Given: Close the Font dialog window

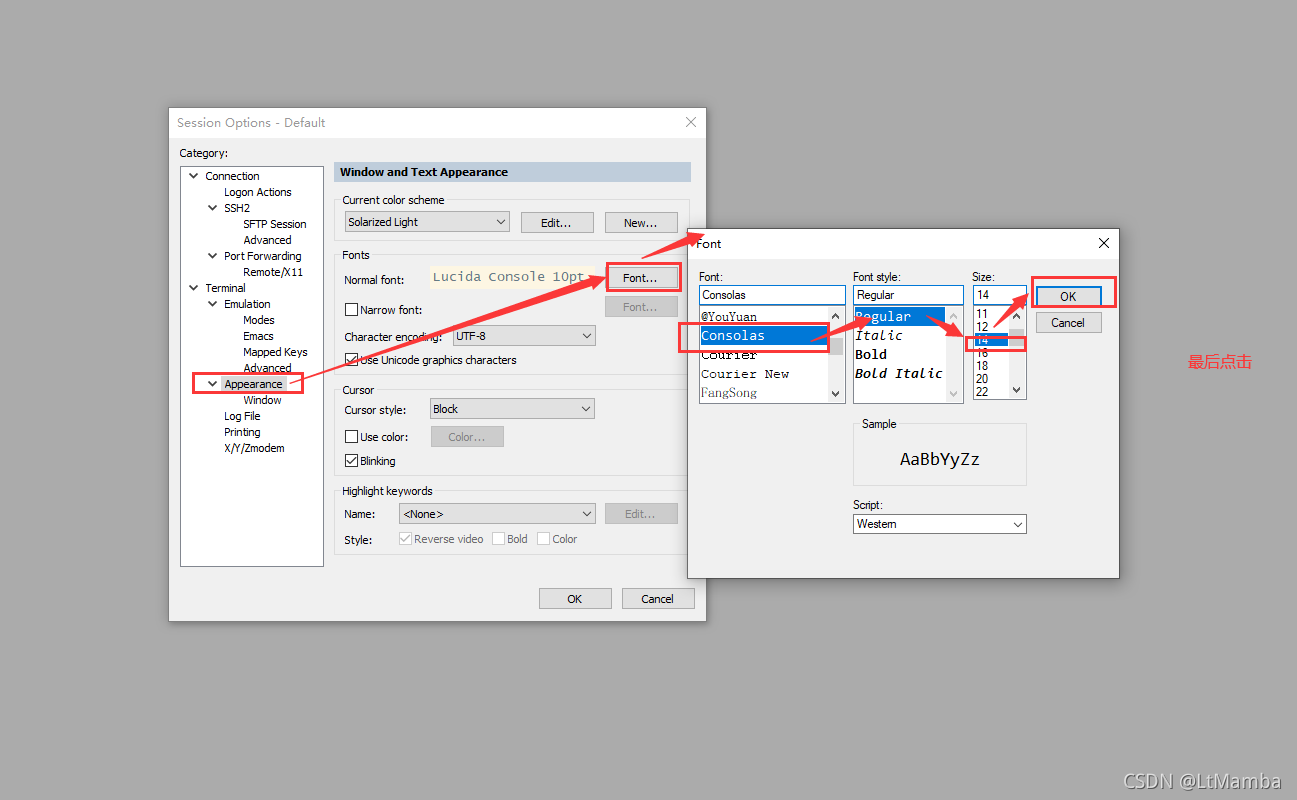Looking at the screenshot, I should click(1104, 243).
